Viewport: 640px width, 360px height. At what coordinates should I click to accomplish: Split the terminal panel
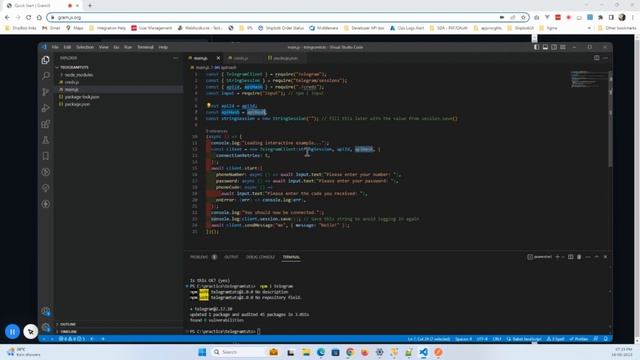[x=570, y=257]
